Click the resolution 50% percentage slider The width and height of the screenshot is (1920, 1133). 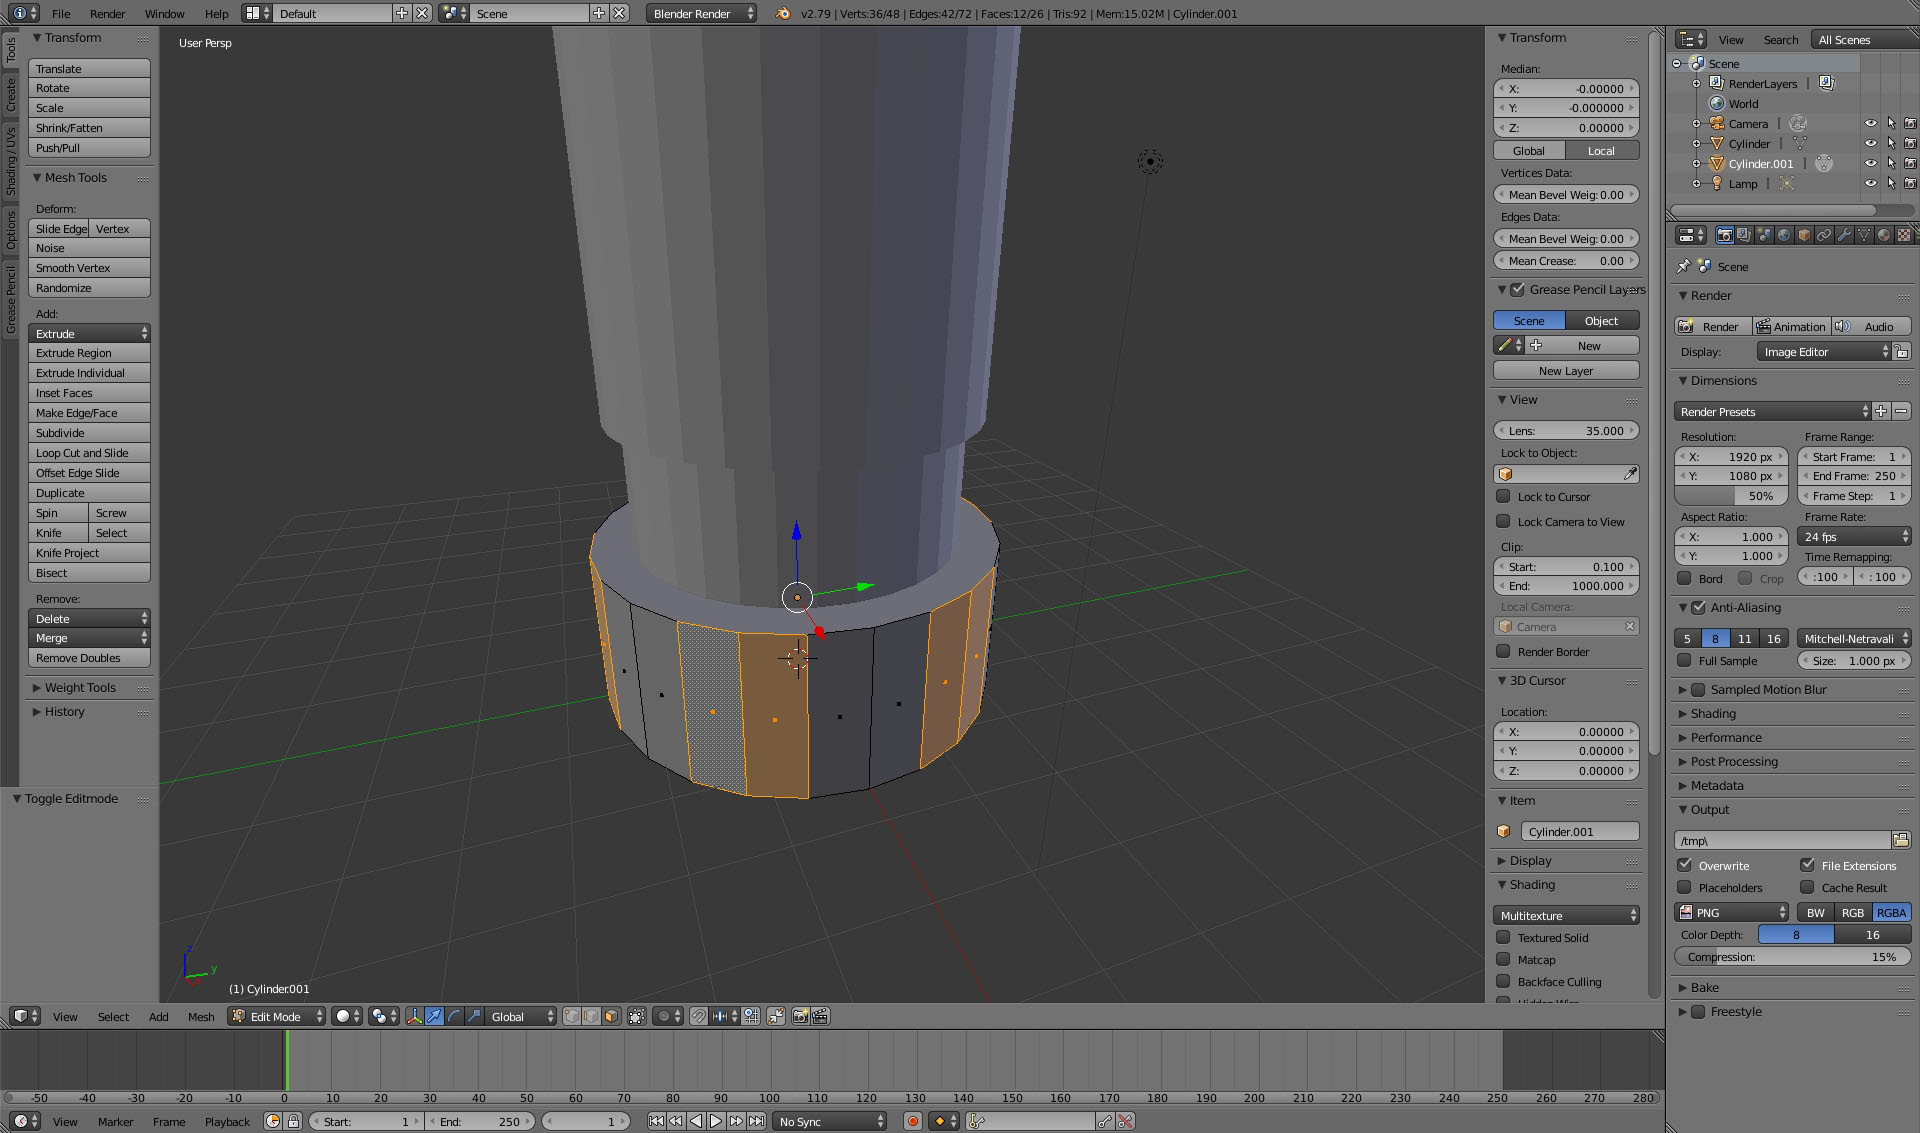tap(1730, 495)
